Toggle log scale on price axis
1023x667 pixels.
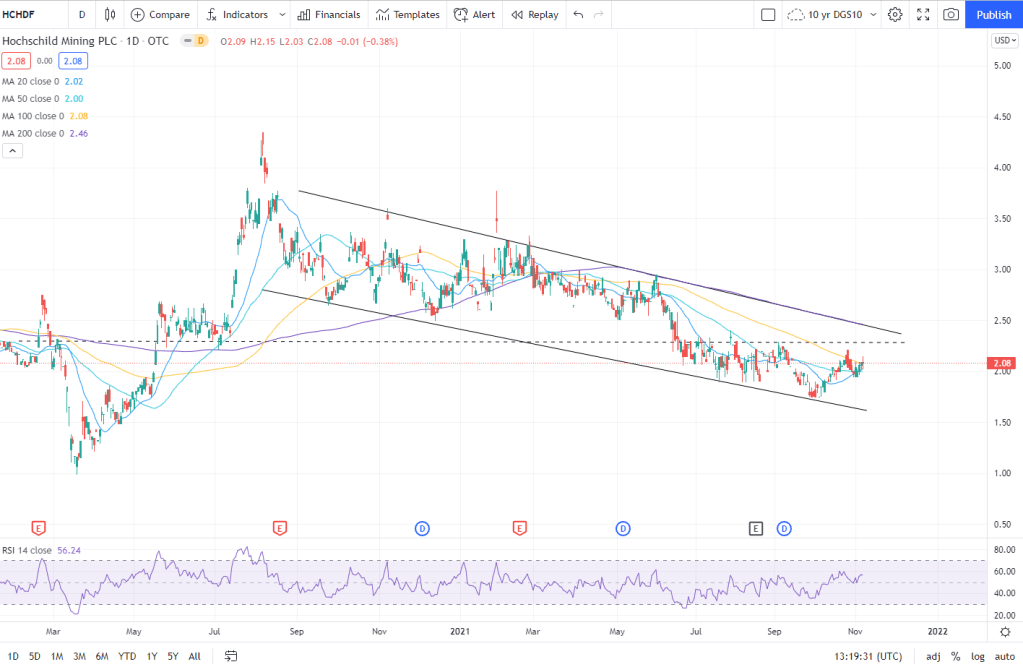[977, 656]
